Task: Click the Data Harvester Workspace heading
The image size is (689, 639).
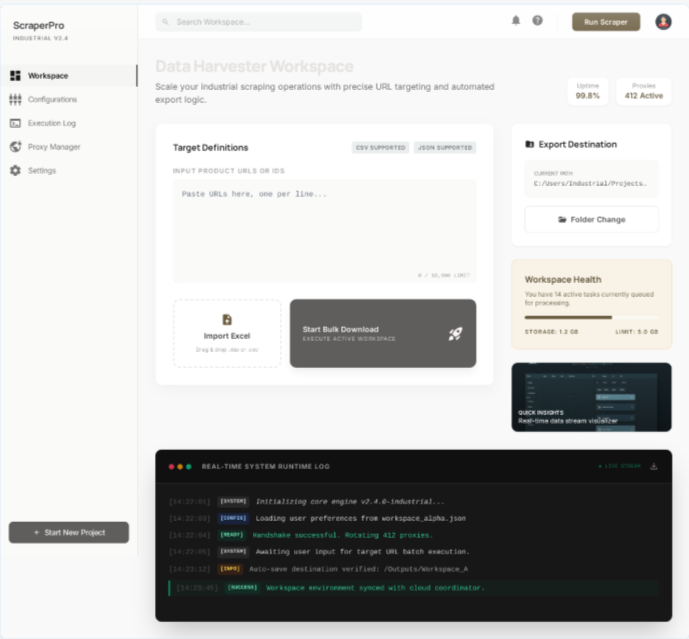Action: pos(254,66)
